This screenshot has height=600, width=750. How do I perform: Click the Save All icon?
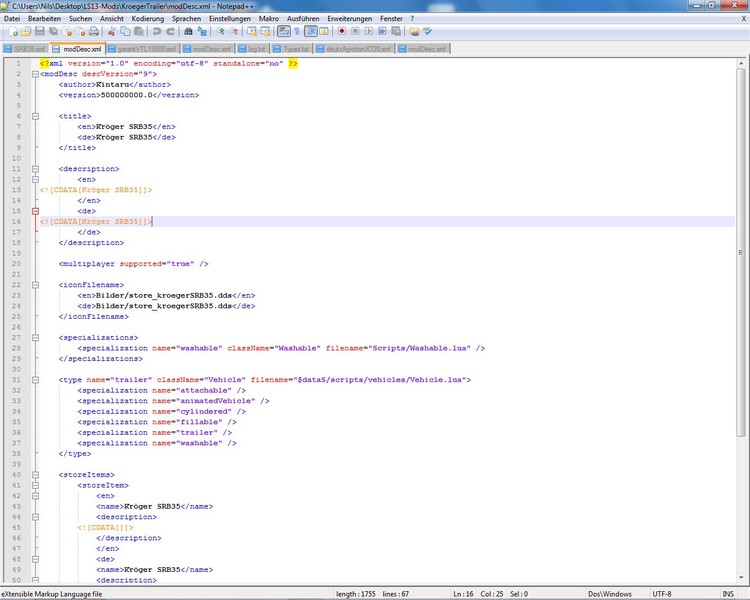click(x=54, y=32)
